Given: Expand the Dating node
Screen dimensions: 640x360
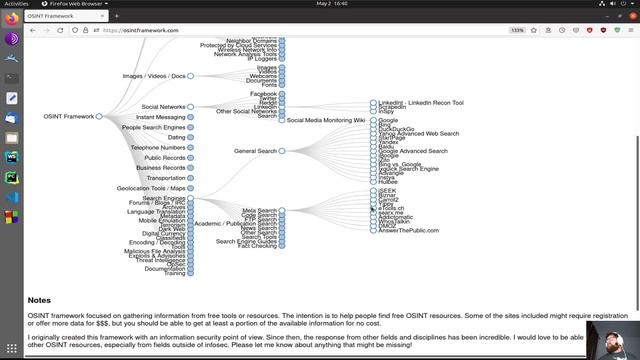Looking at the screenshot, I should [x=190, y=138].
